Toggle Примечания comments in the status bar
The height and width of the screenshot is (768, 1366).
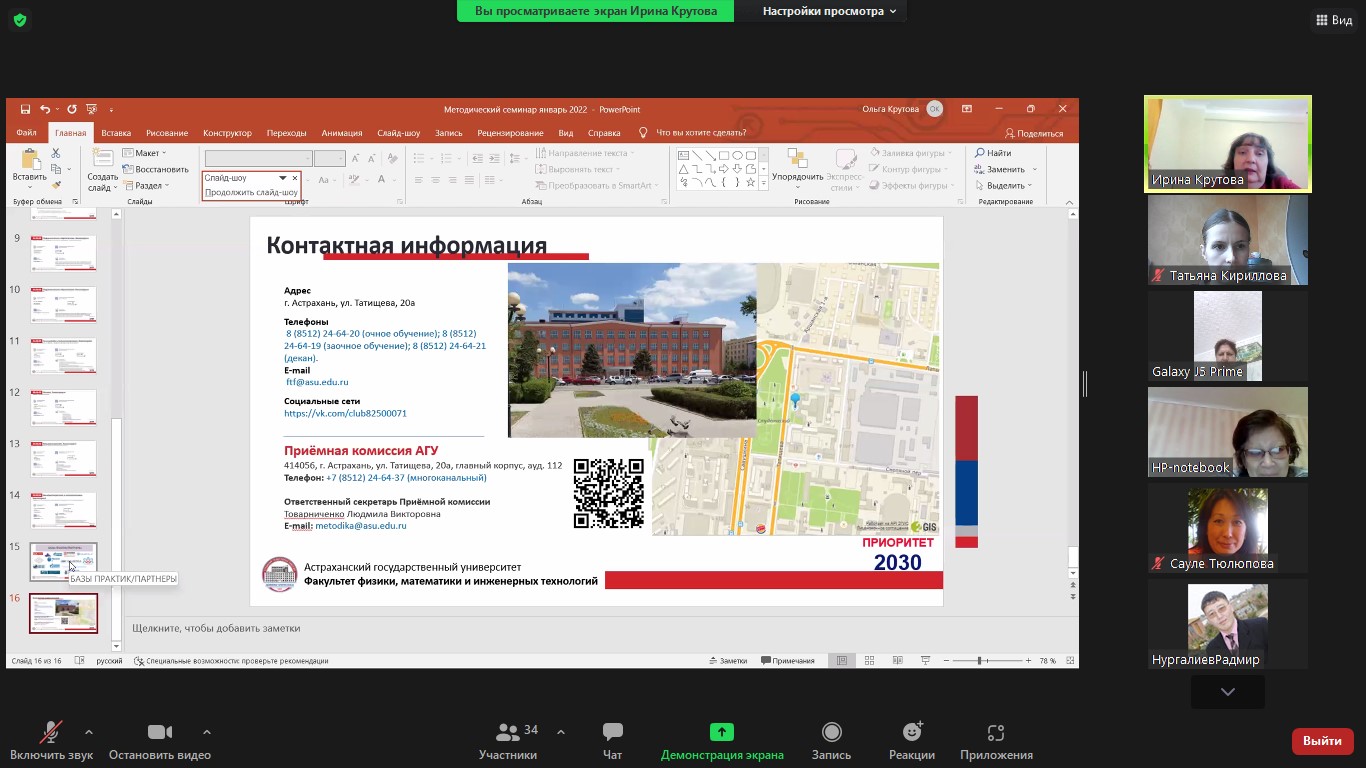[787, 661]
